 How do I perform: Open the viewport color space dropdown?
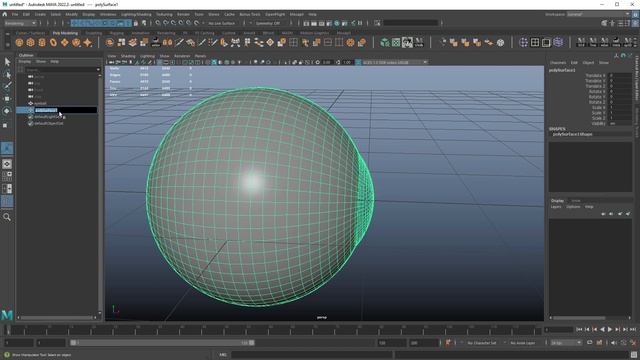395,62
